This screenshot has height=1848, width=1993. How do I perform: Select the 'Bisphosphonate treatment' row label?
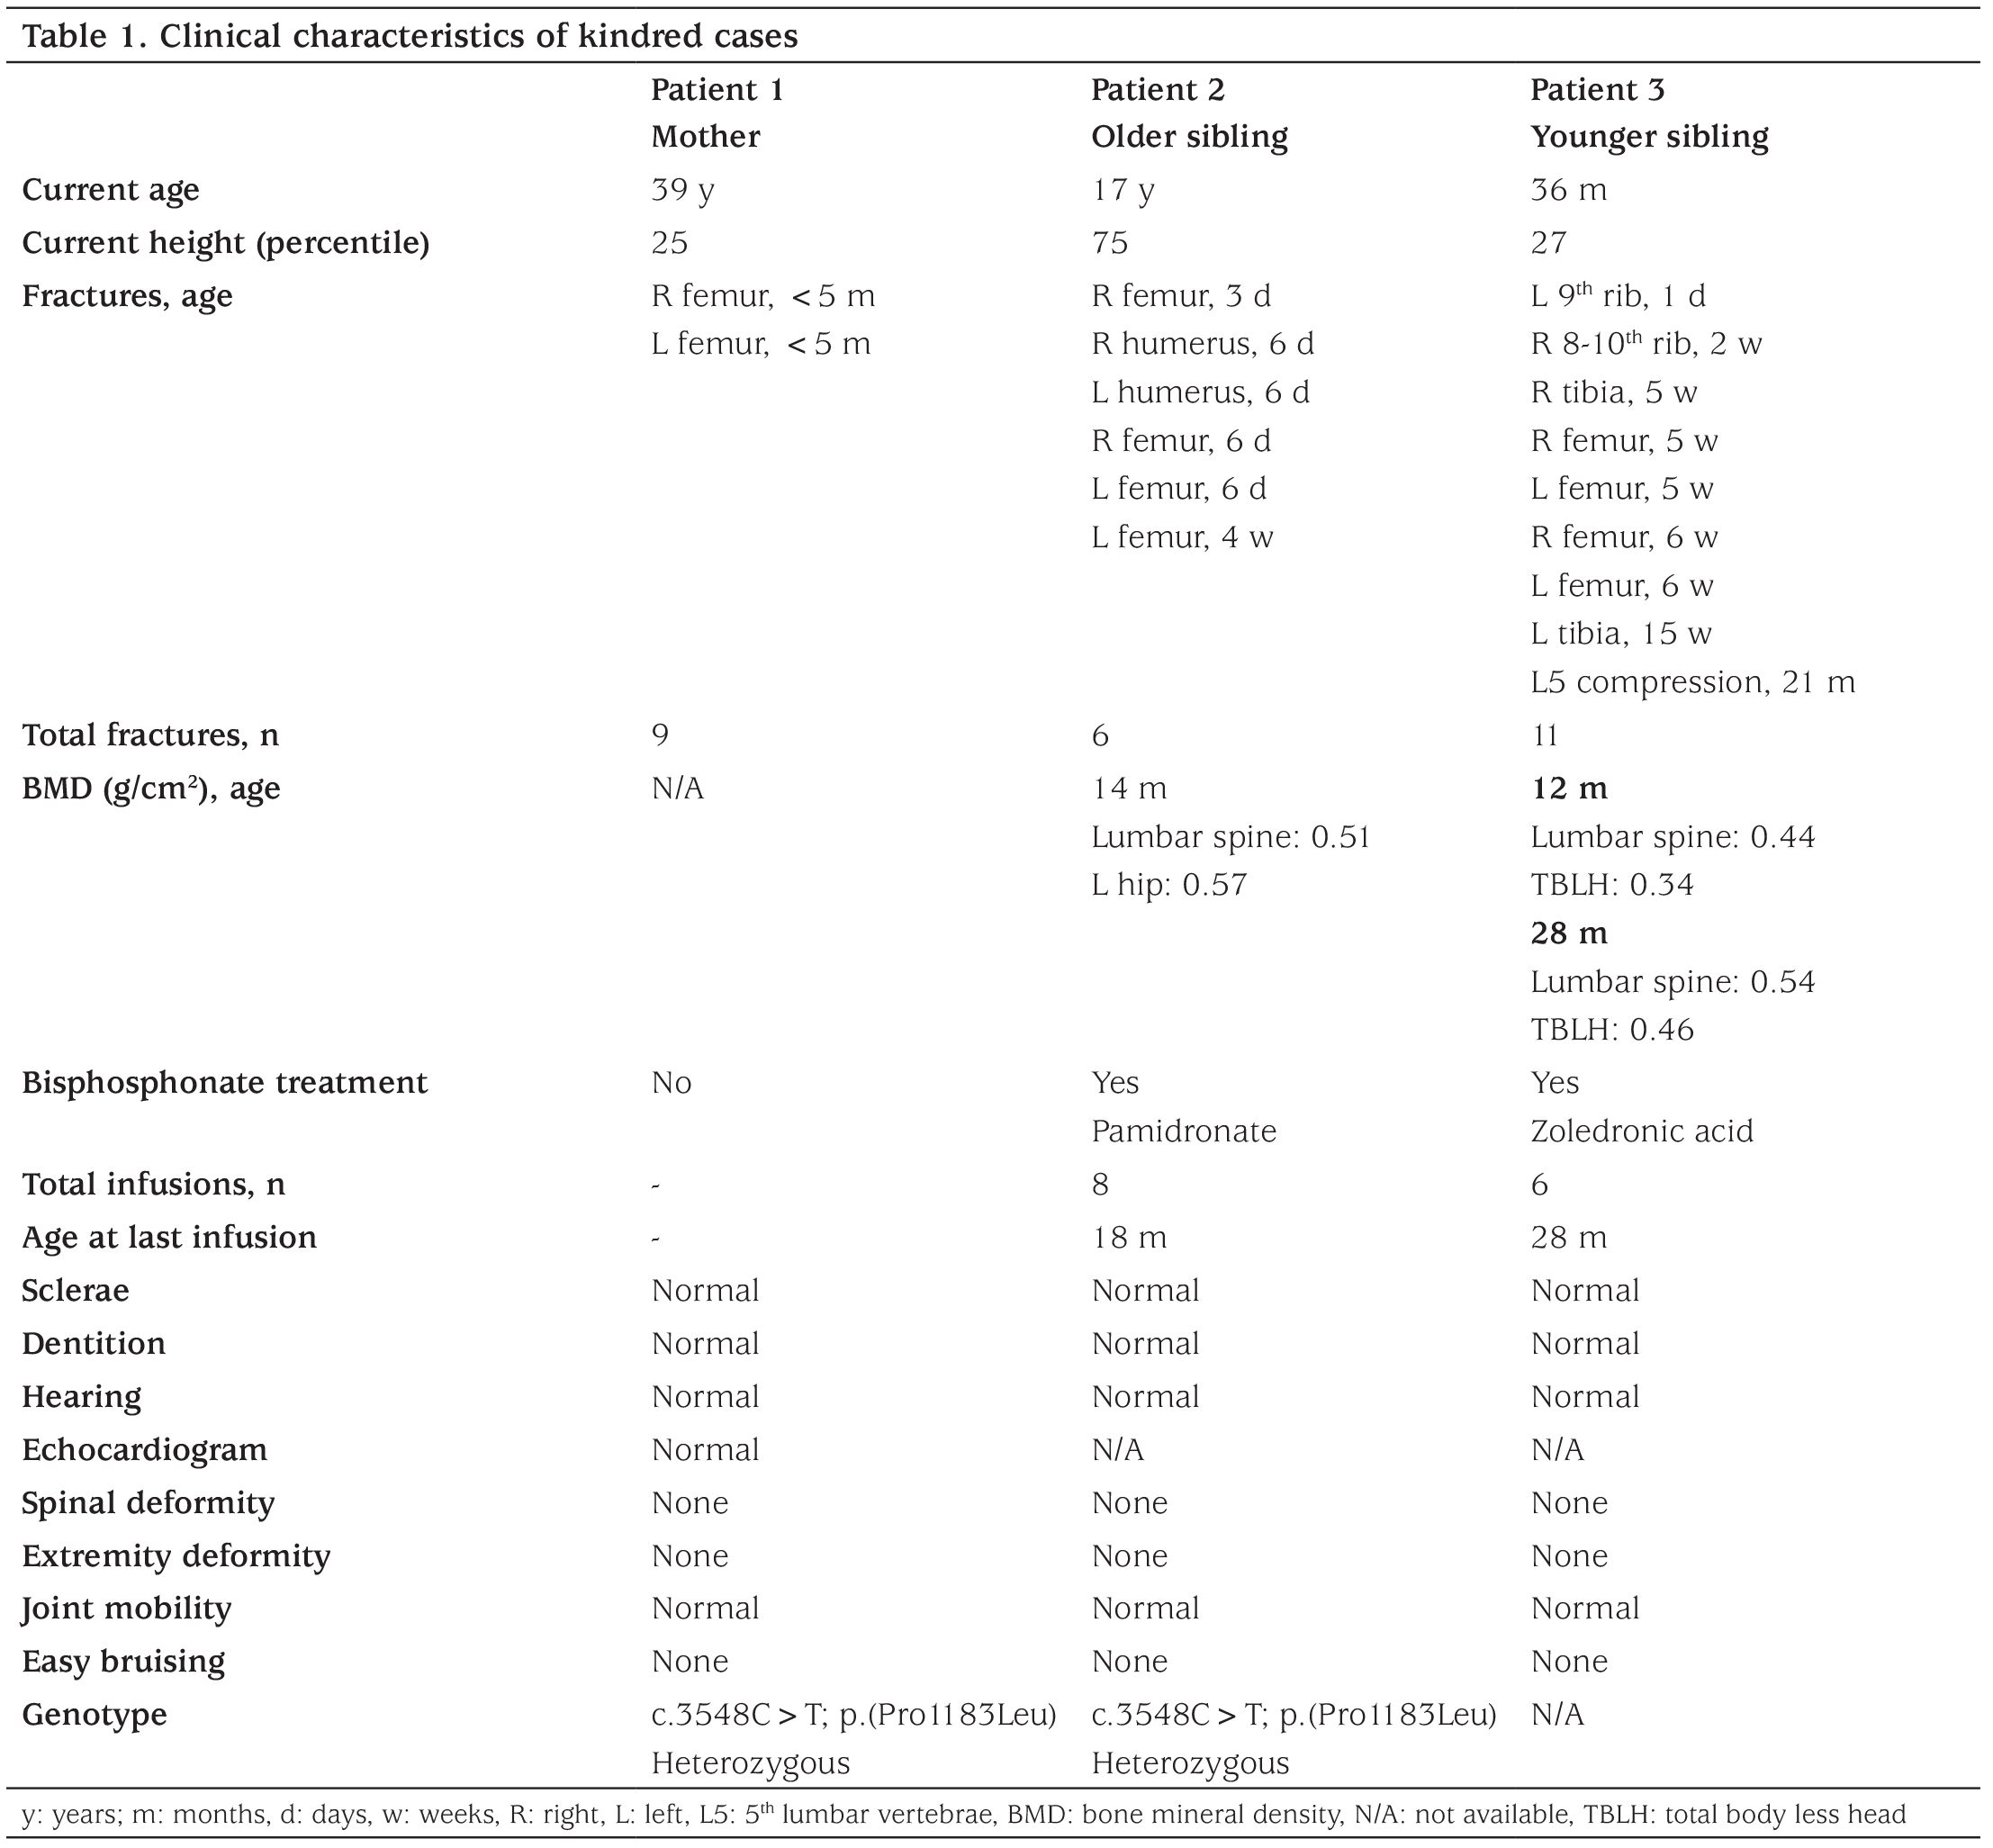tap(225, 1084)
